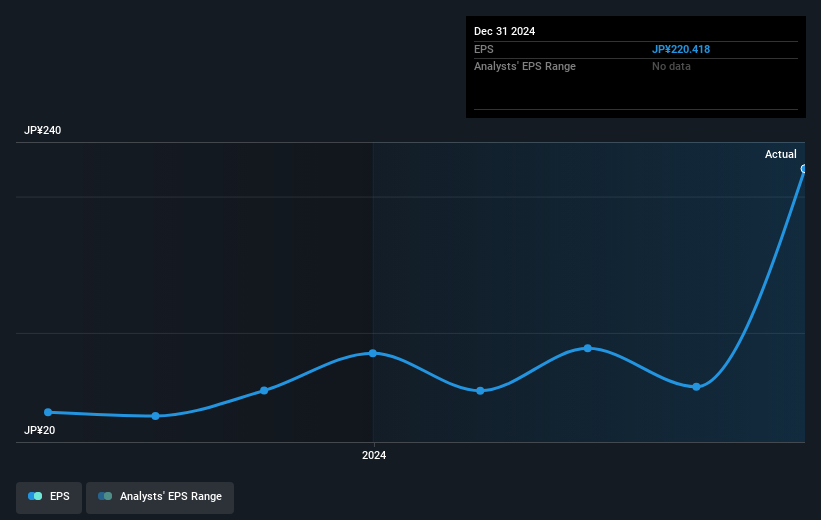Select the EPS data point on the 2024 line
Viewport: 821px width, 520px height.
tap(373, 353)
